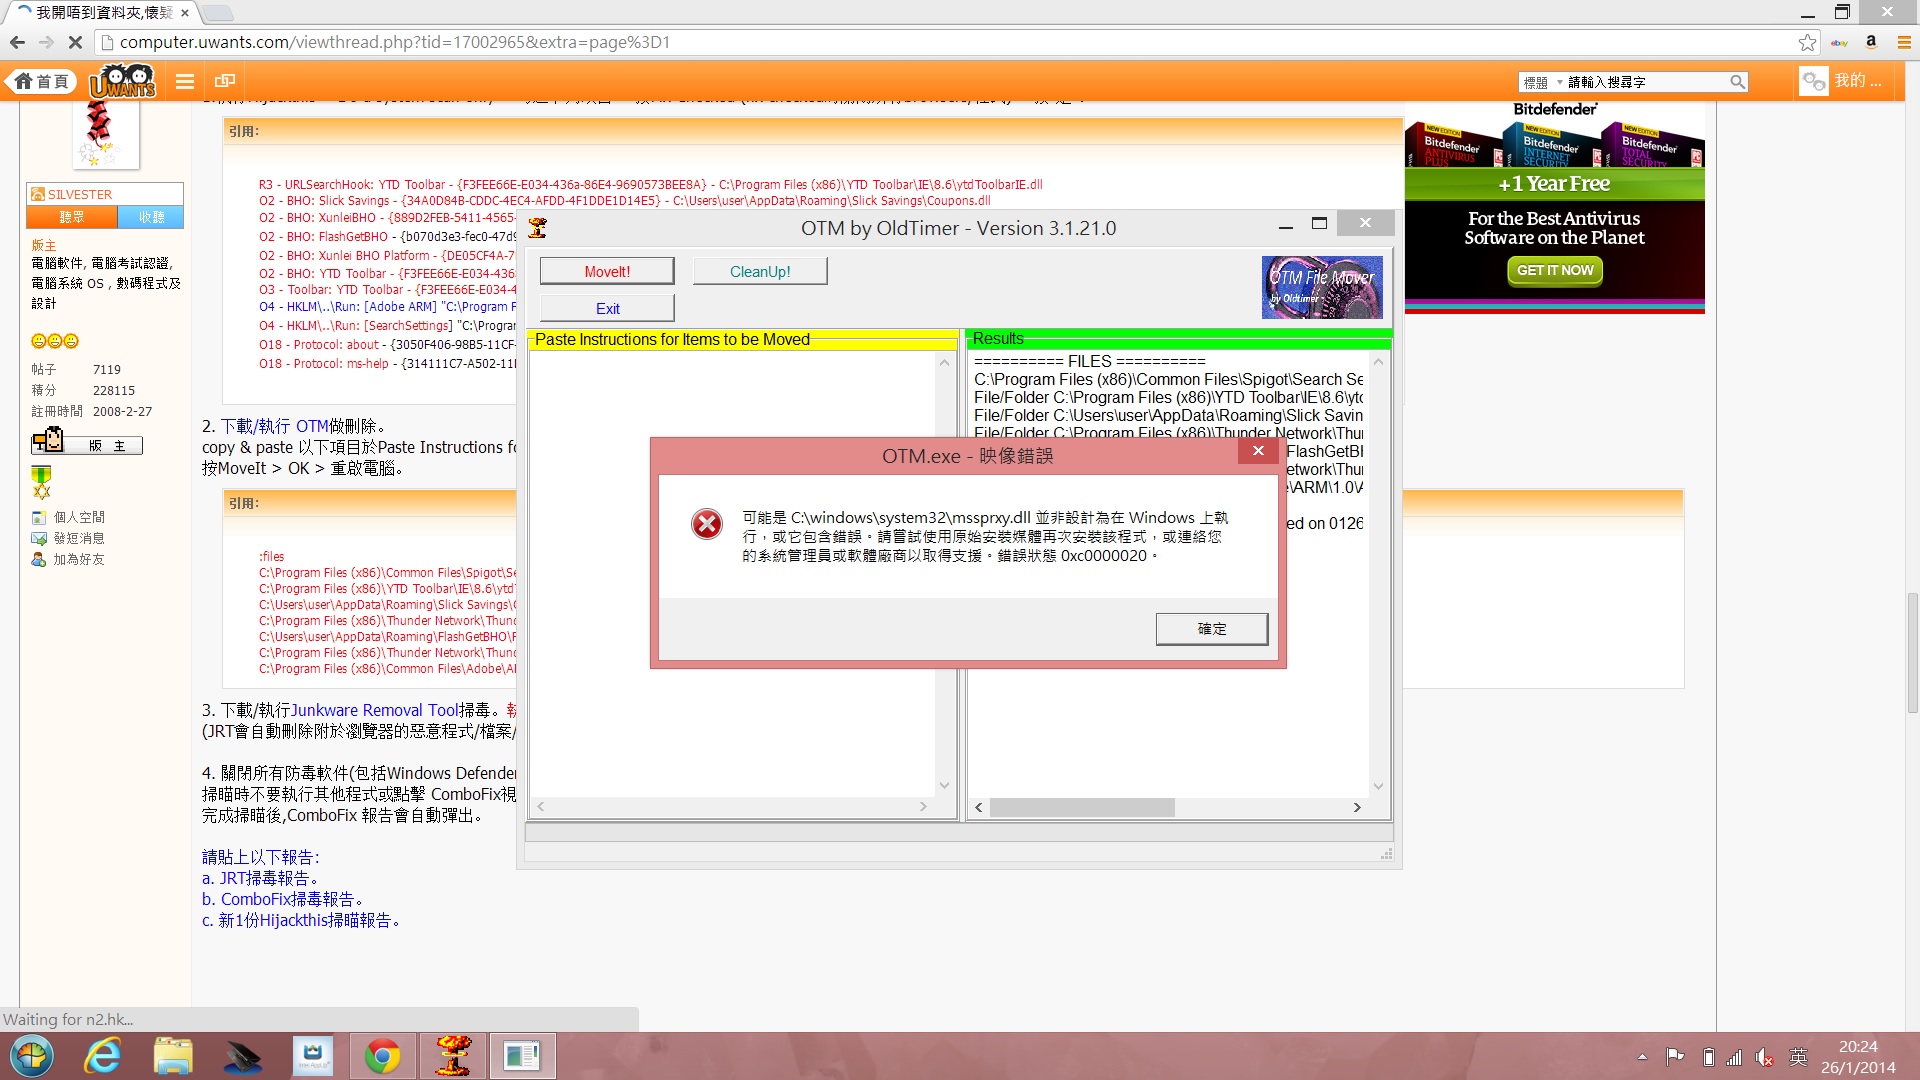The image size is (1920, 1080).
Task: Click the Uwants logo
Action: (123, 81)
